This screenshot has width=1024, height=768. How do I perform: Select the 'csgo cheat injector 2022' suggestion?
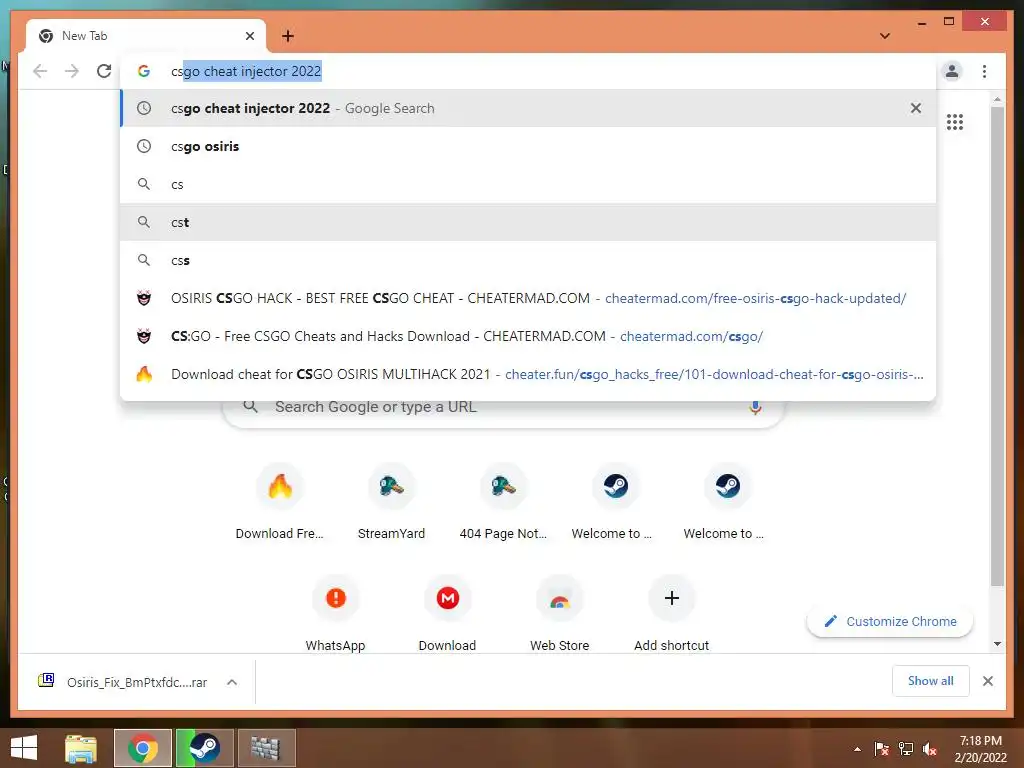click(x=528, y=108)
